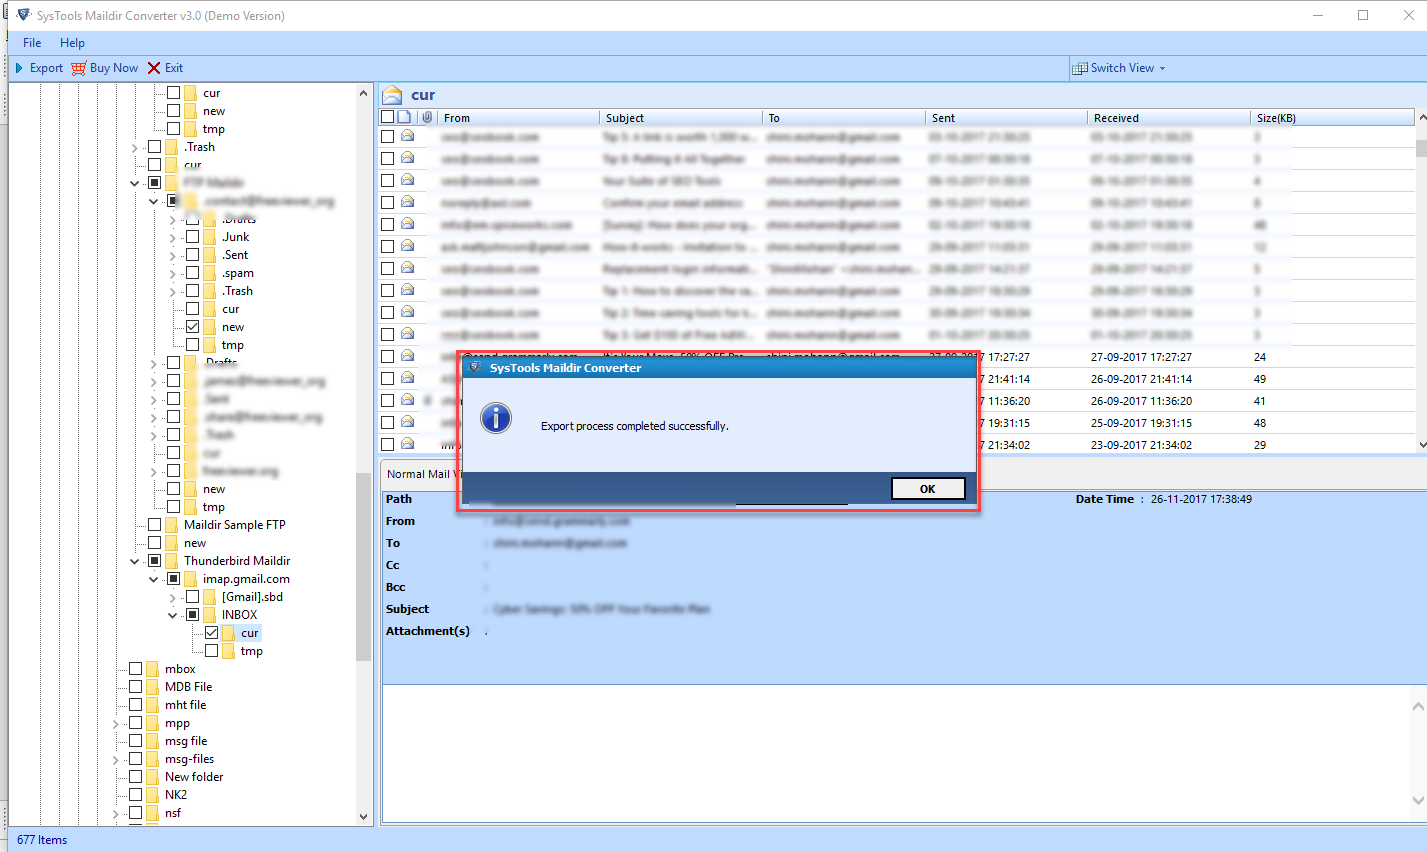Click OK in the export dialog
The image size is (1427, 852).
click(927, 489)
